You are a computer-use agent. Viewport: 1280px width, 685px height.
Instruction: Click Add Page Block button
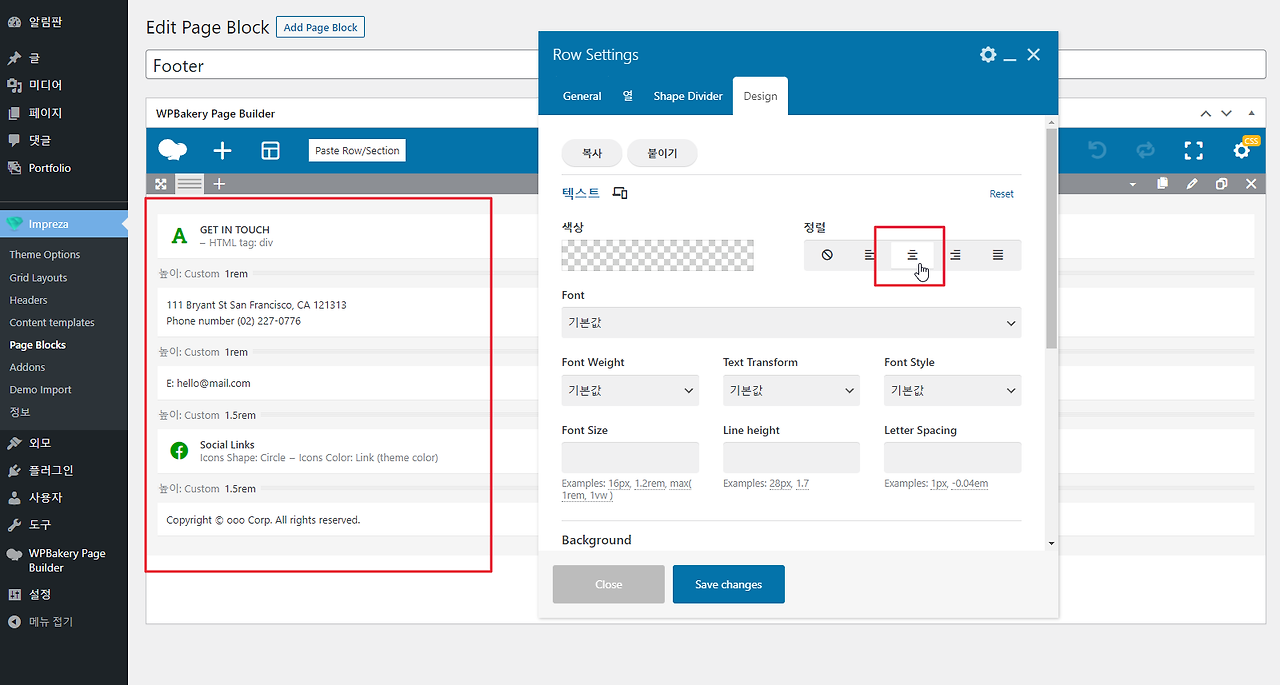pos(320,27)
